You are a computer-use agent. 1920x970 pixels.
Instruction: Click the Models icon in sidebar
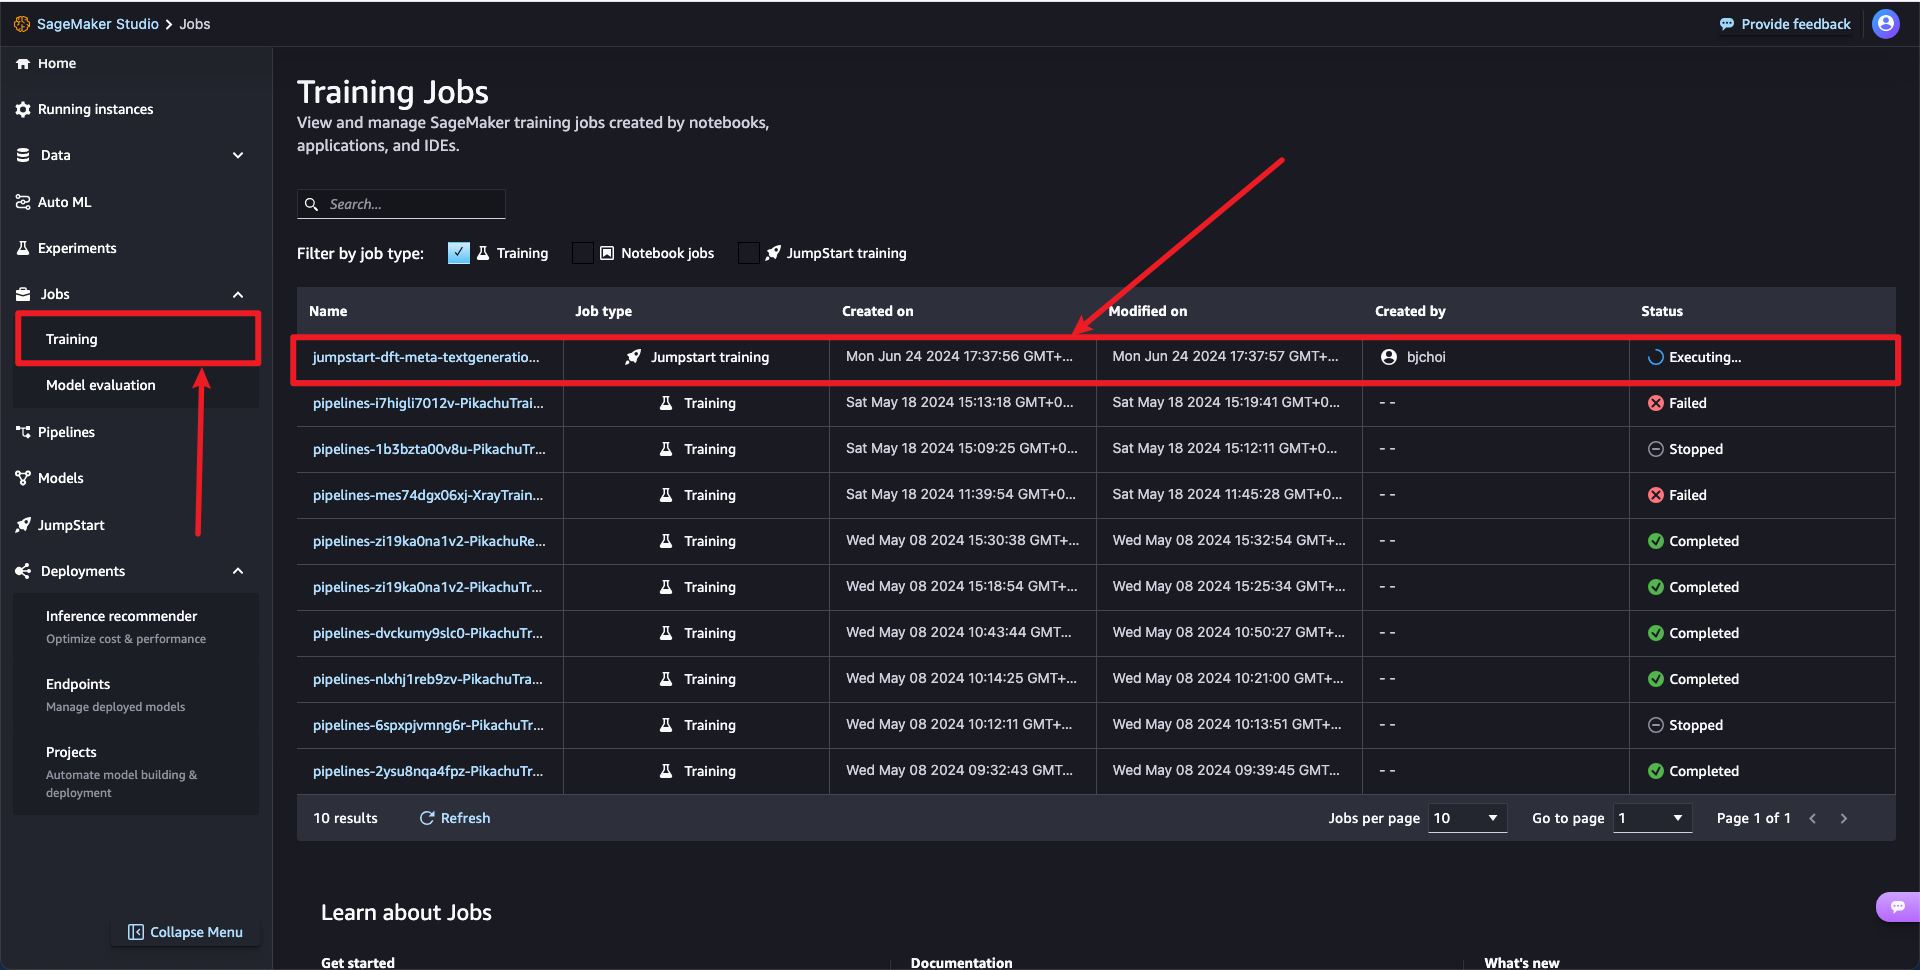pos(23,478)
